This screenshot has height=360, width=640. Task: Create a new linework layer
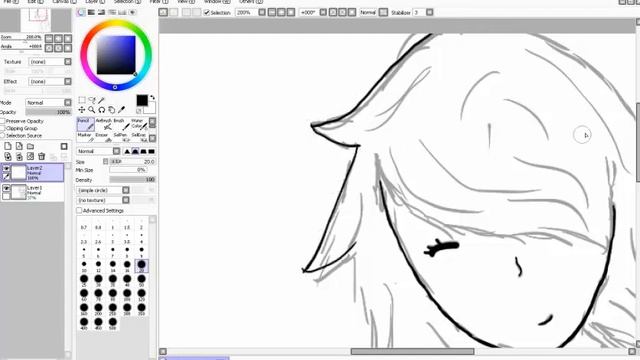coord(19,146)
